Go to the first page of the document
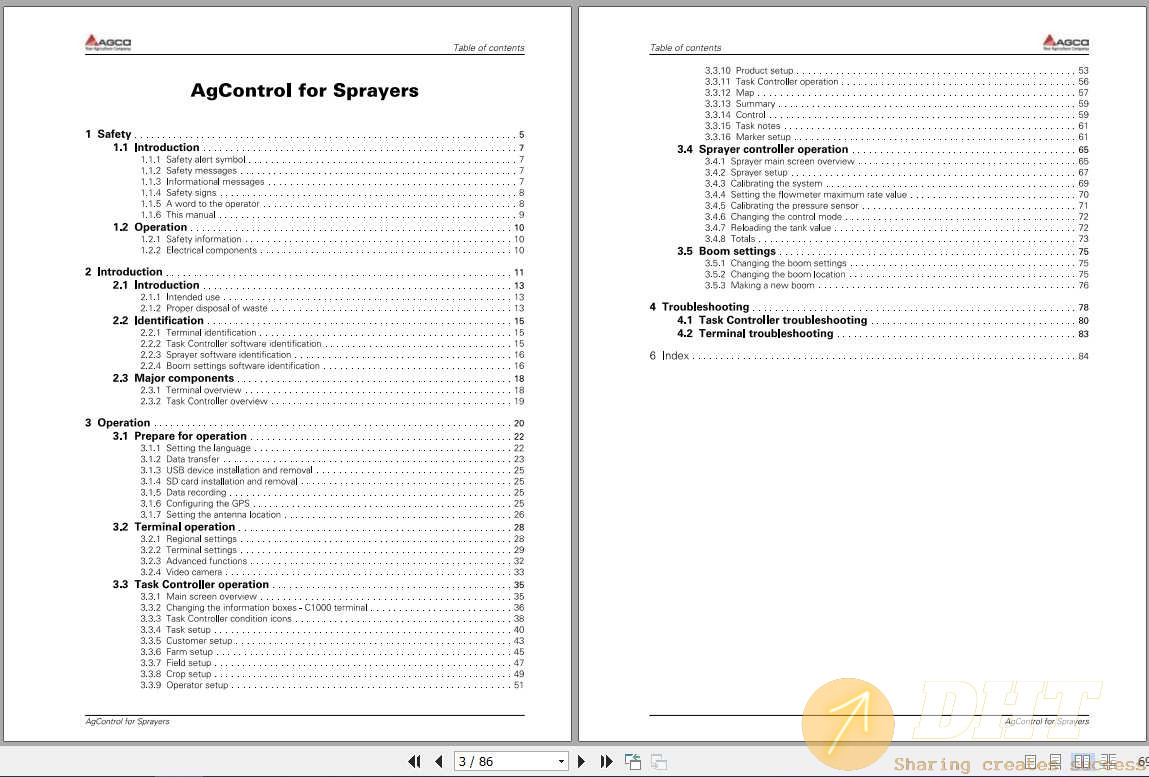Image resolution: width=1149 pixels, height=777 pixels. [x=415, y=762]
